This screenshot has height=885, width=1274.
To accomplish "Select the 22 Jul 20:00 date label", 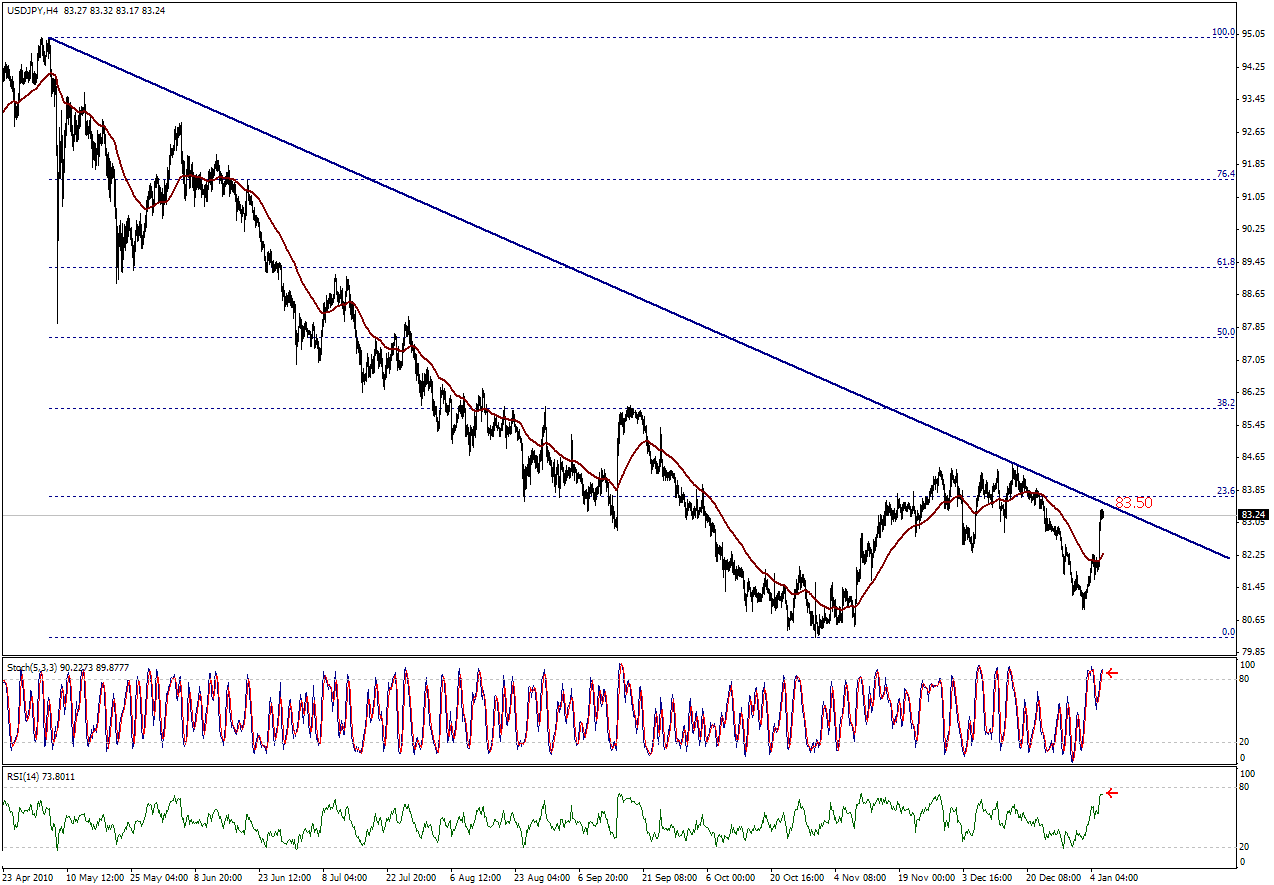I will click(411, 877).
